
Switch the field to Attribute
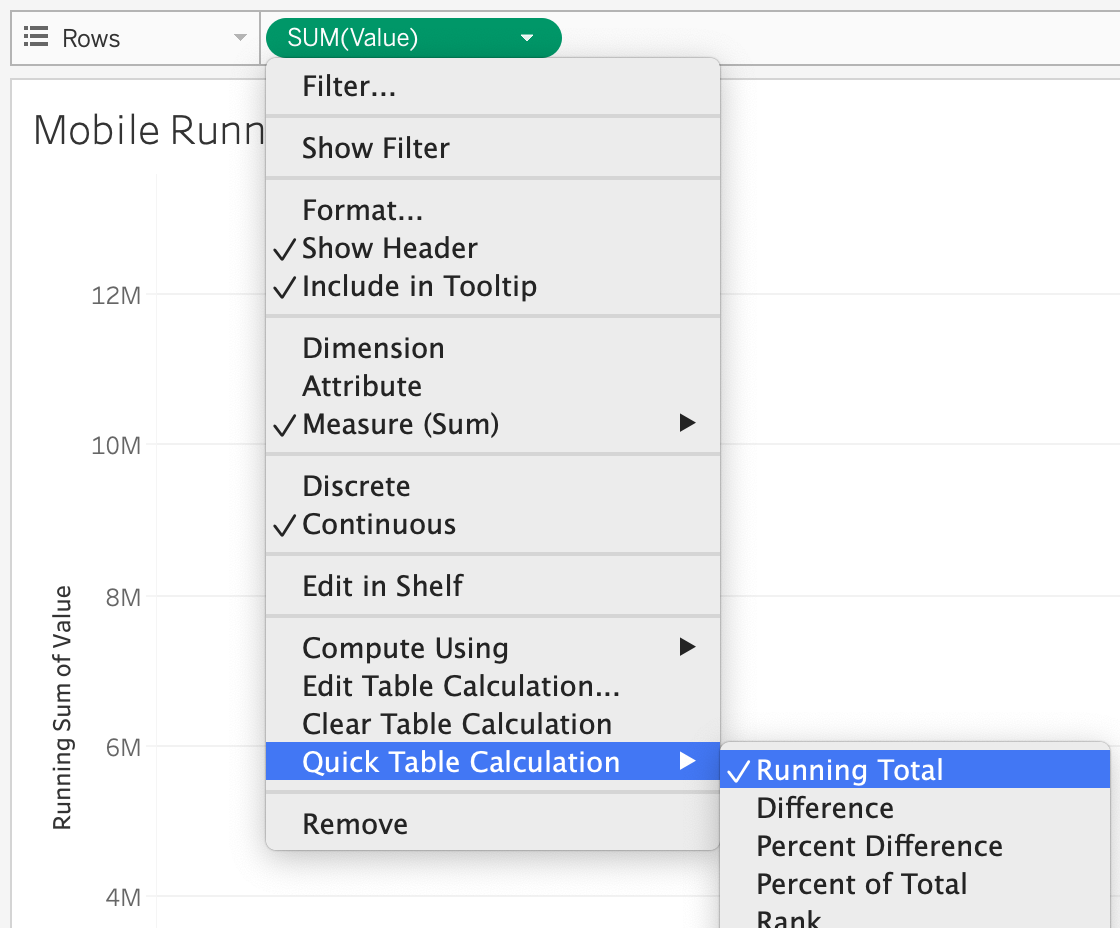pyautogui.click(x=492, y=386)
